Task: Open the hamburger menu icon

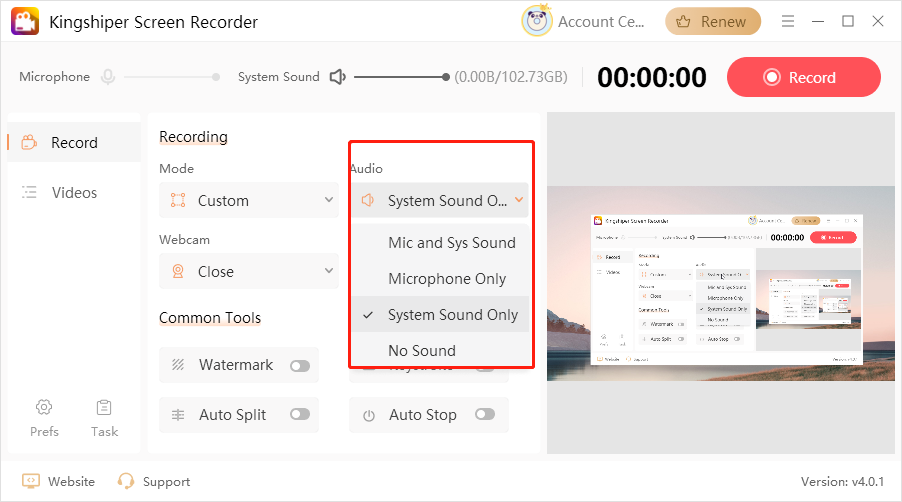Action: tap(788, 21)
